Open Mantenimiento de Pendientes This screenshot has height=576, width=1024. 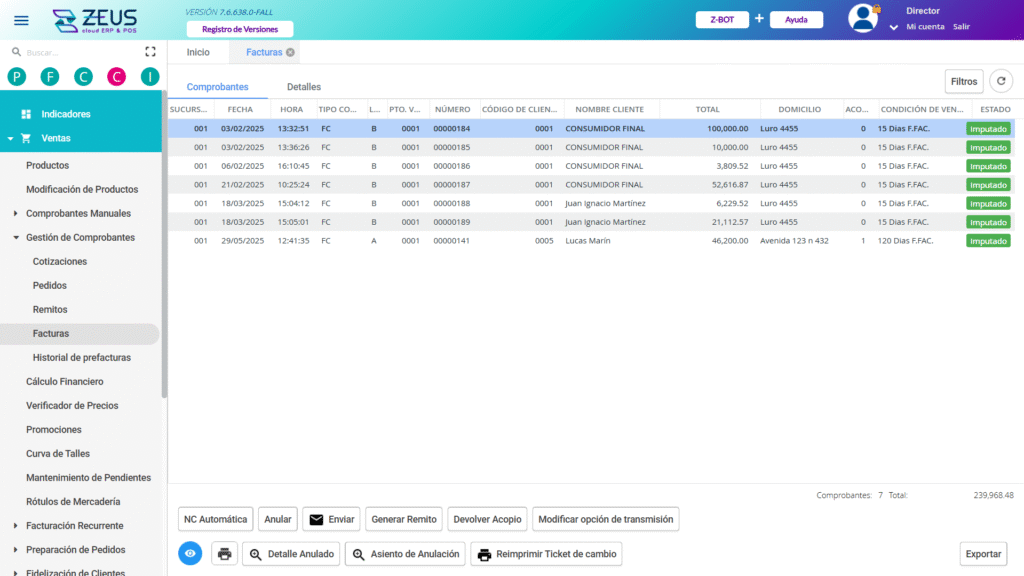[88, 478]
